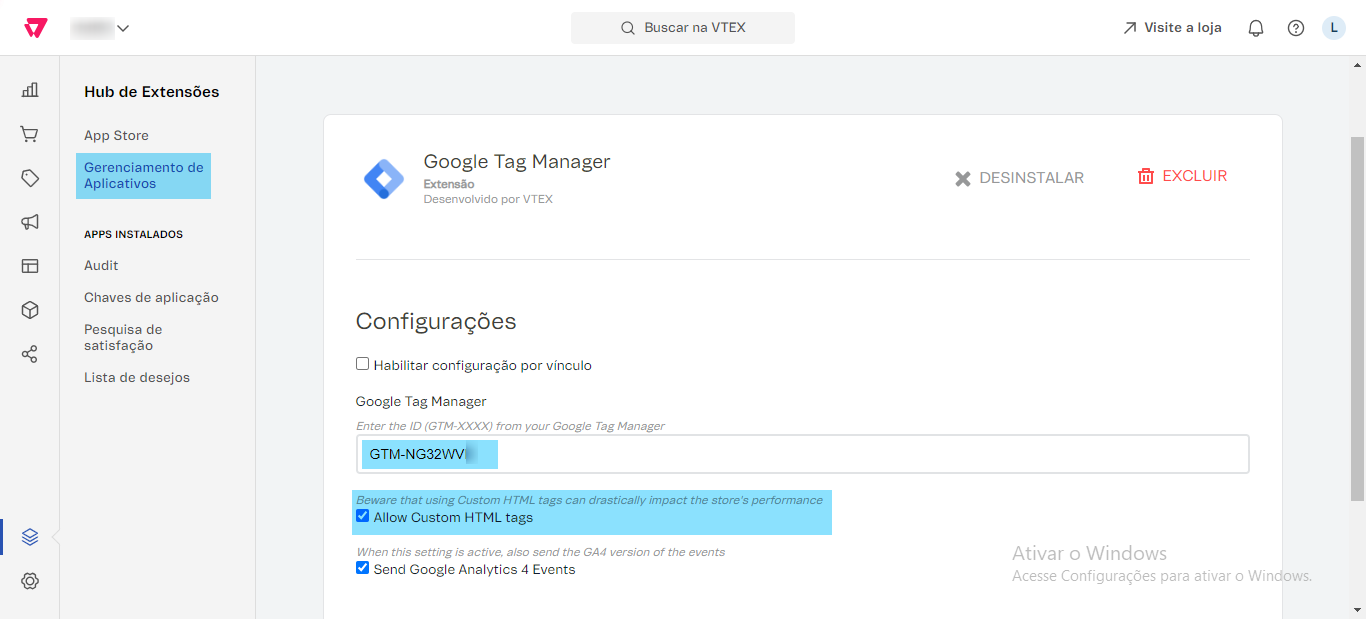Open the account settings gear icon
1366x619 pixels.
30,581
